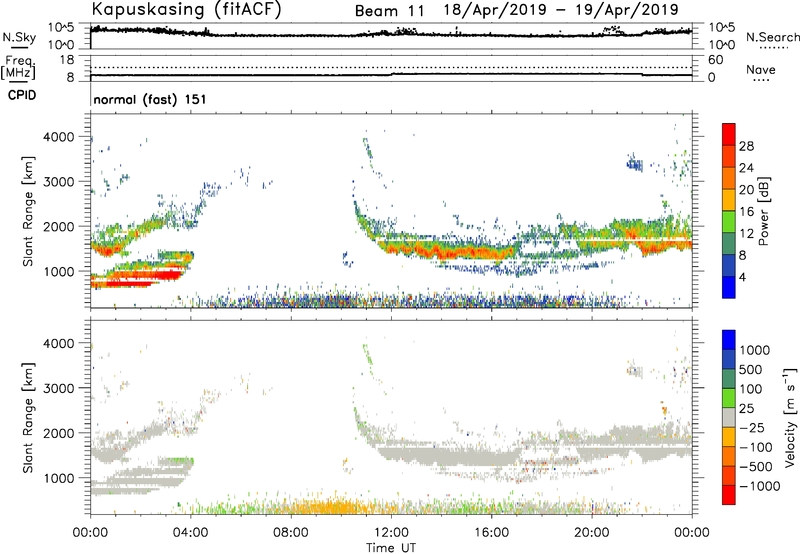Image resolution: width=800 pixels, height=554 pixels.
Task: Click the "100" label on Velocity color bar
Action: pyautogui.click(x=750, y=389)
